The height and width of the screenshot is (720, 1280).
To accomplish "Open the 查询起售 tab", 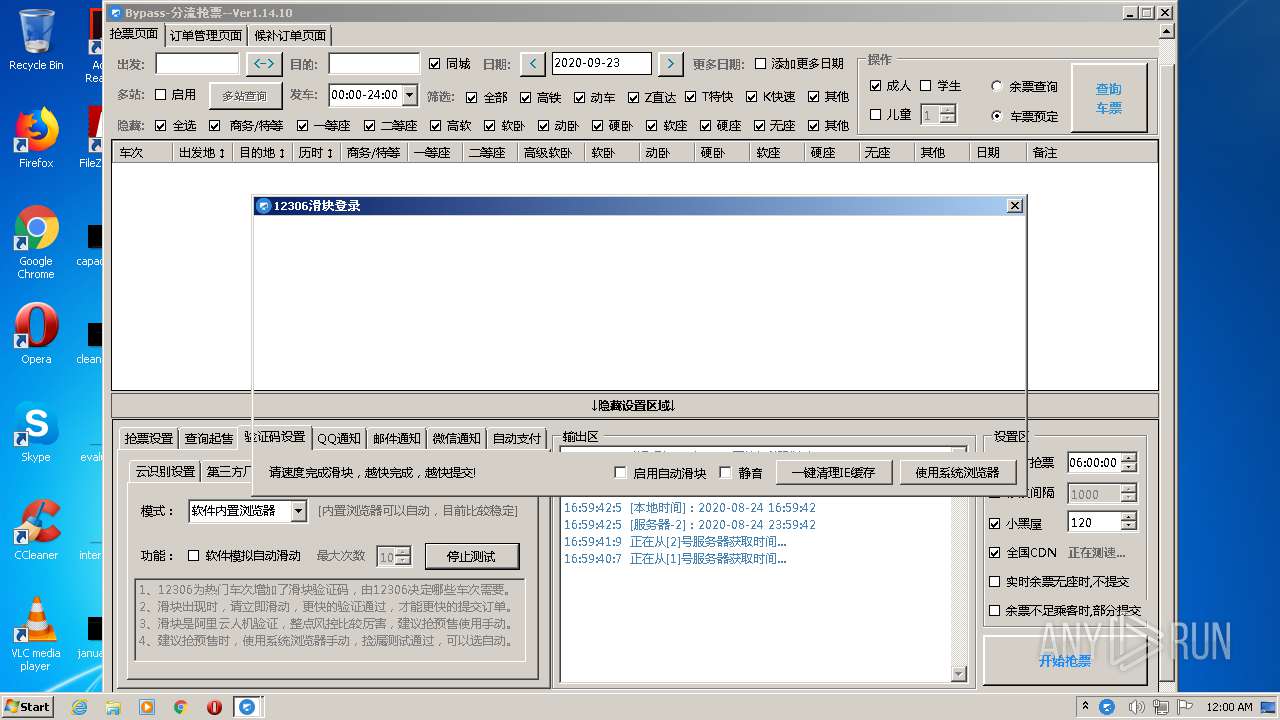I will pos(208,438).
